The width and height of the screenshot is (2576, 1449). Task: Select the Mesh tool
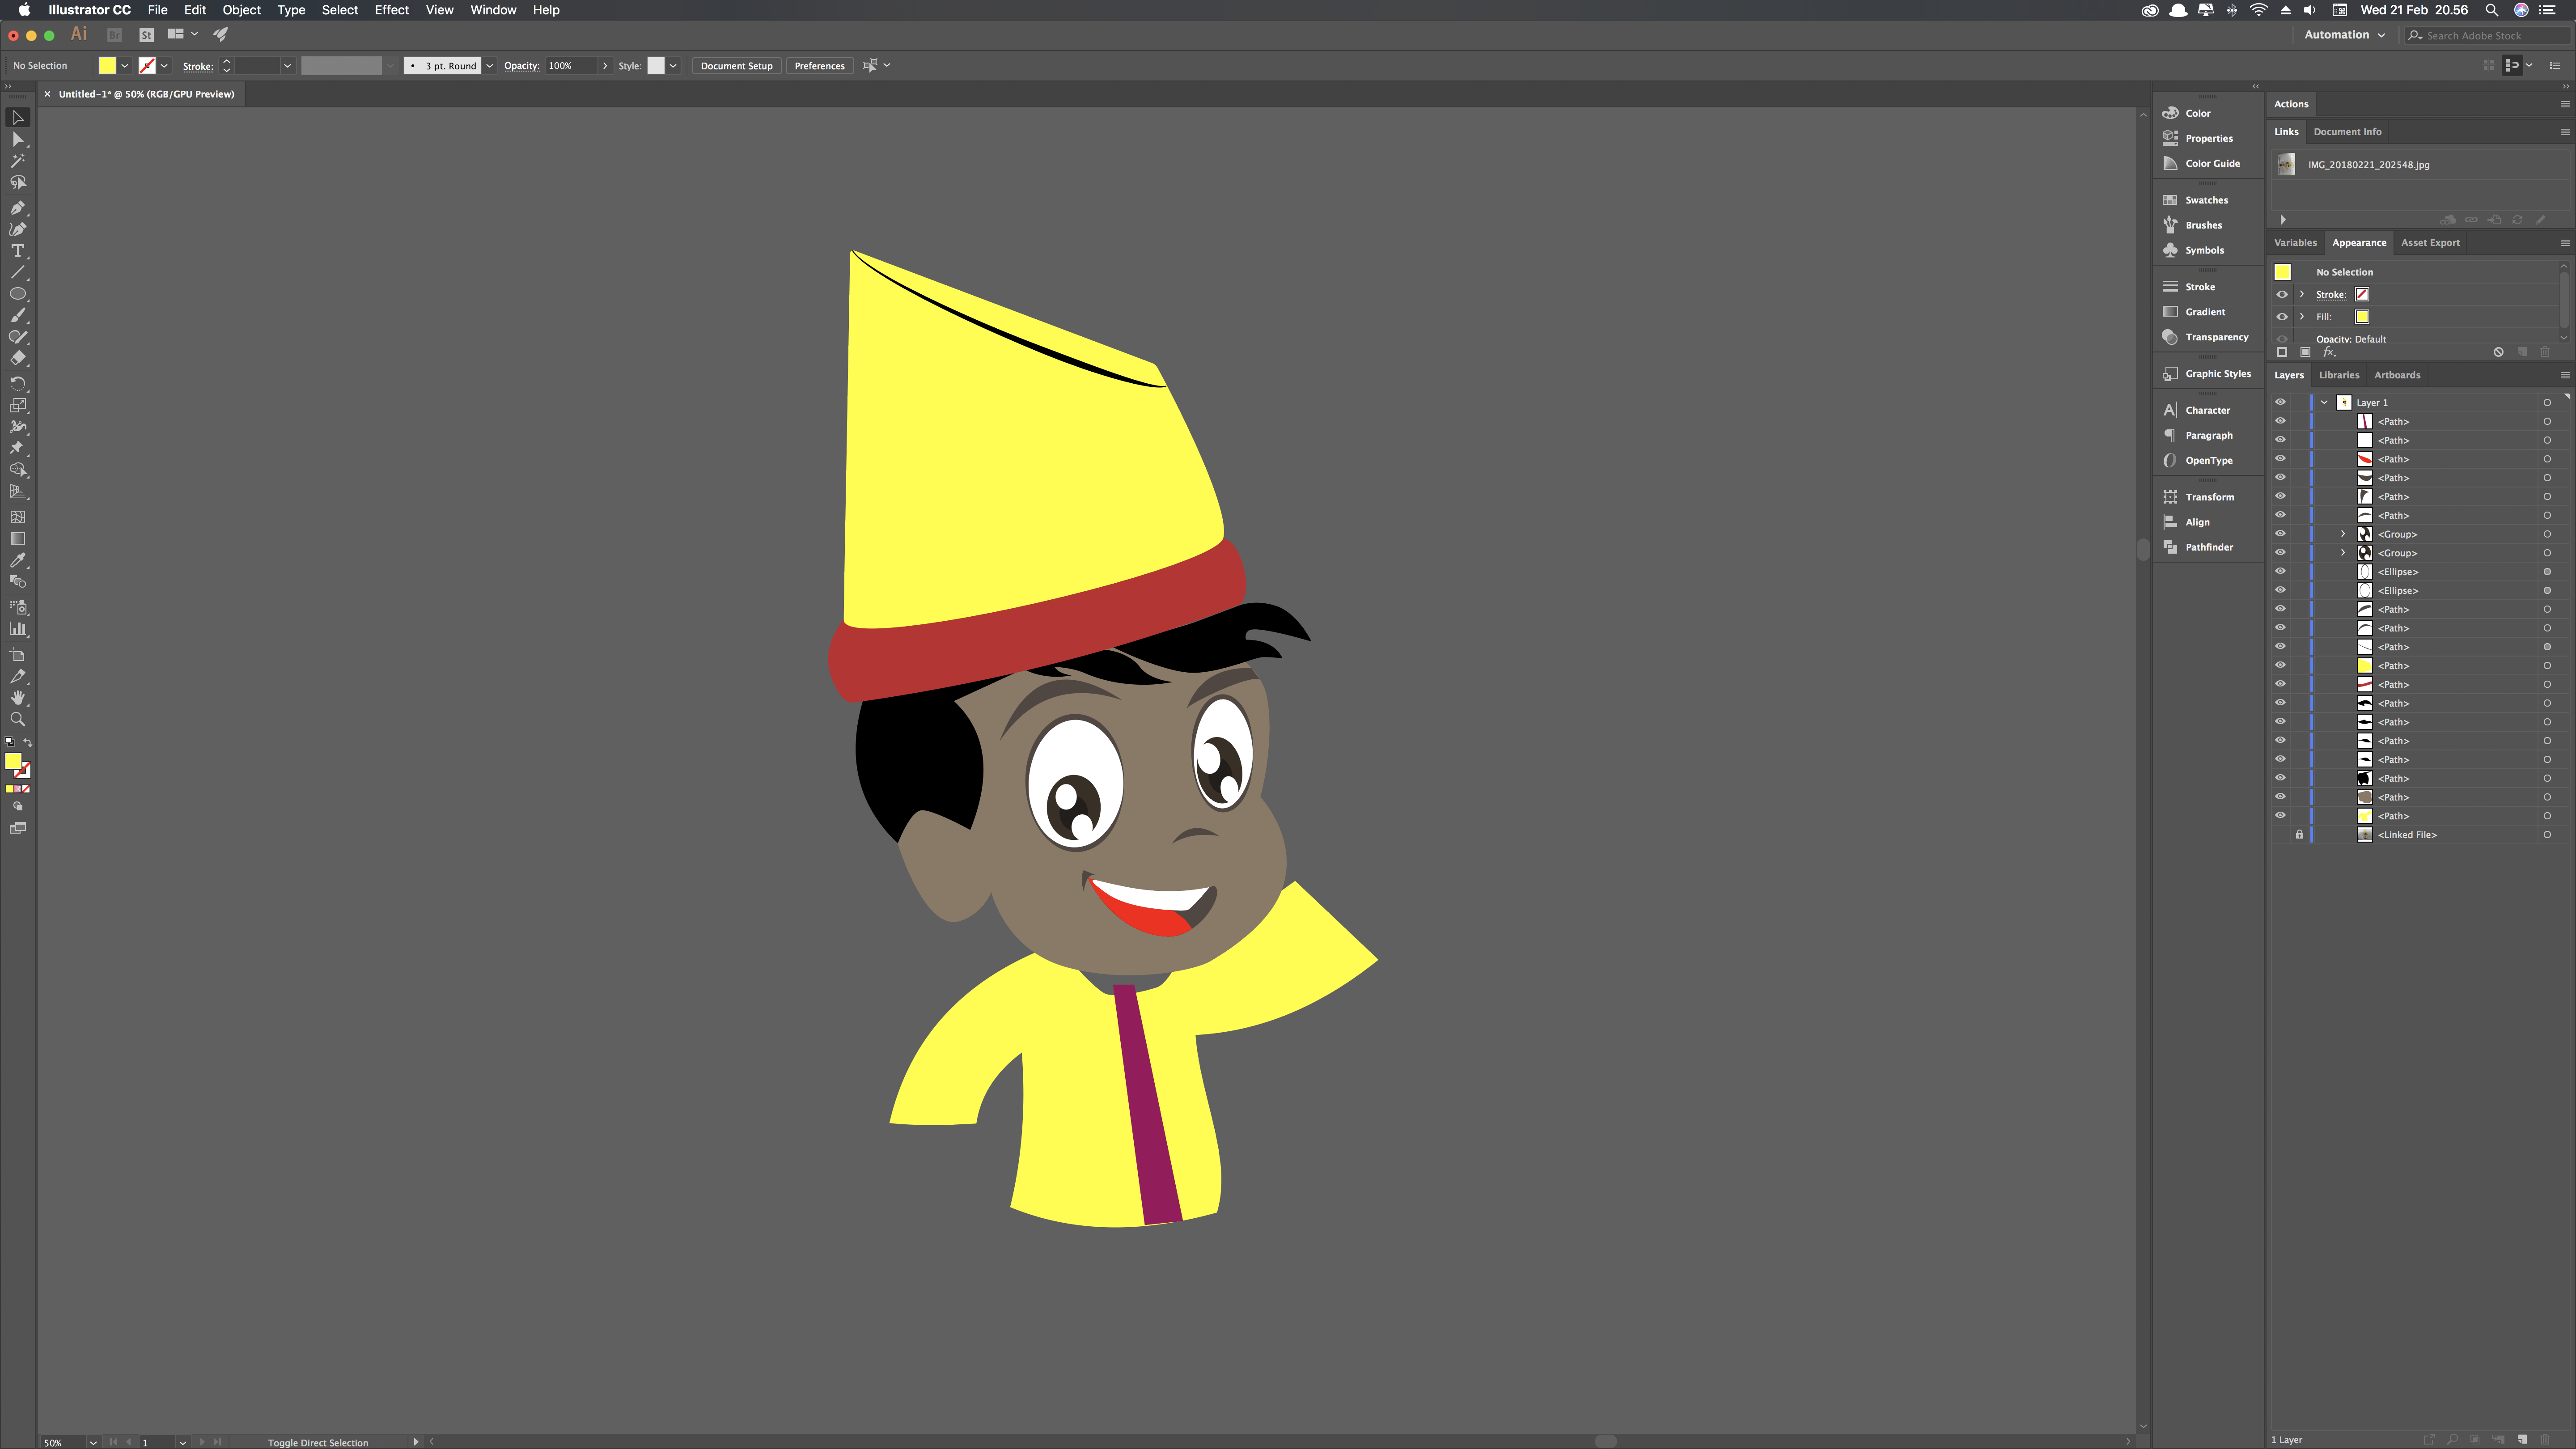18,517
